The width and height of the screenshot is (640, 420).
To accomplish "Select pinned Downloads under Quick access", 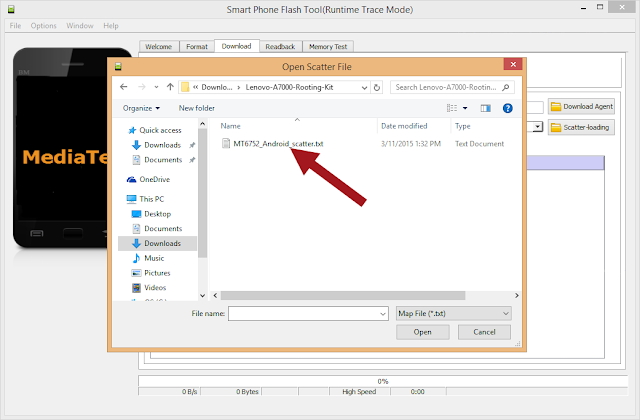I will 162,145.
